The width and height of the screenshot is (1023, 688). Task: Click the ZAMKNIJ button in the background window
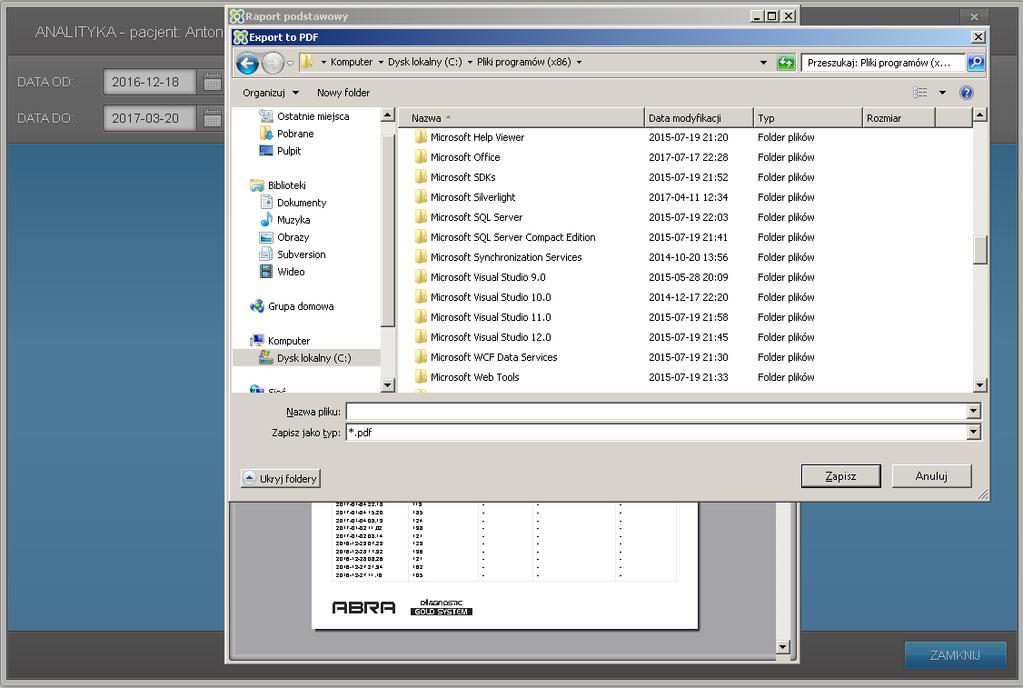point(954,655)
